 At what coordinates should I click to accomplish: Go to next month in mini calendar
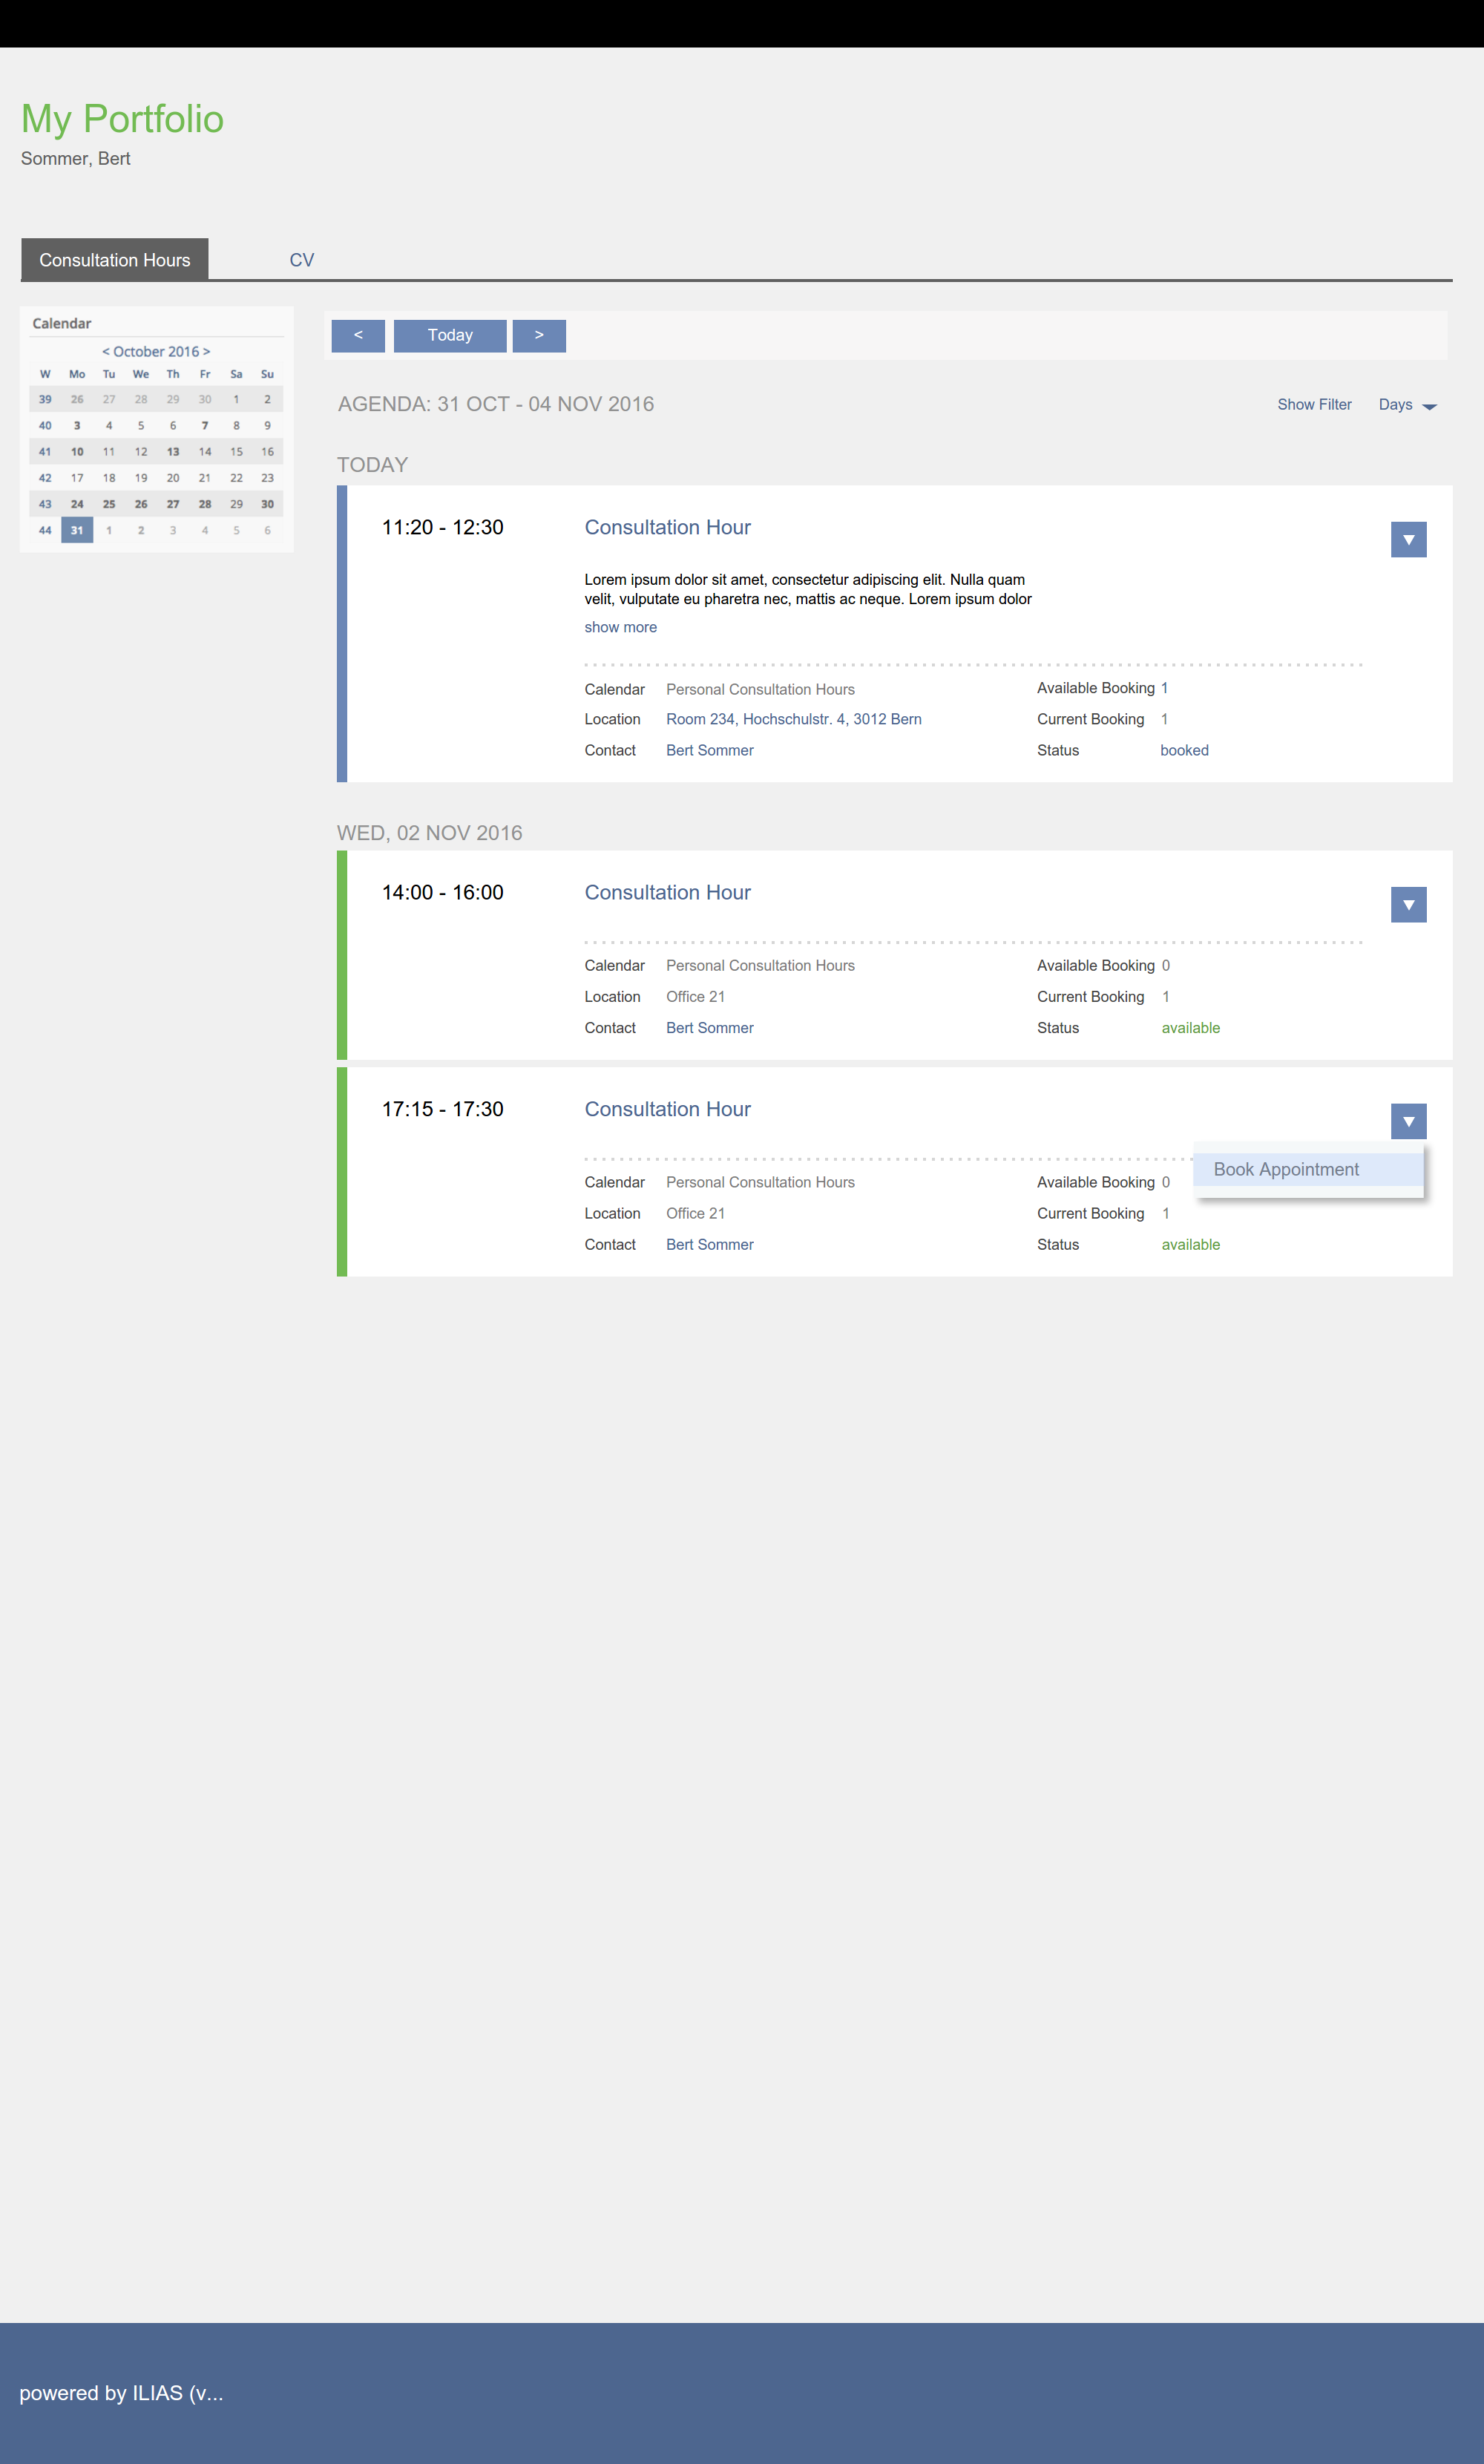207,352
